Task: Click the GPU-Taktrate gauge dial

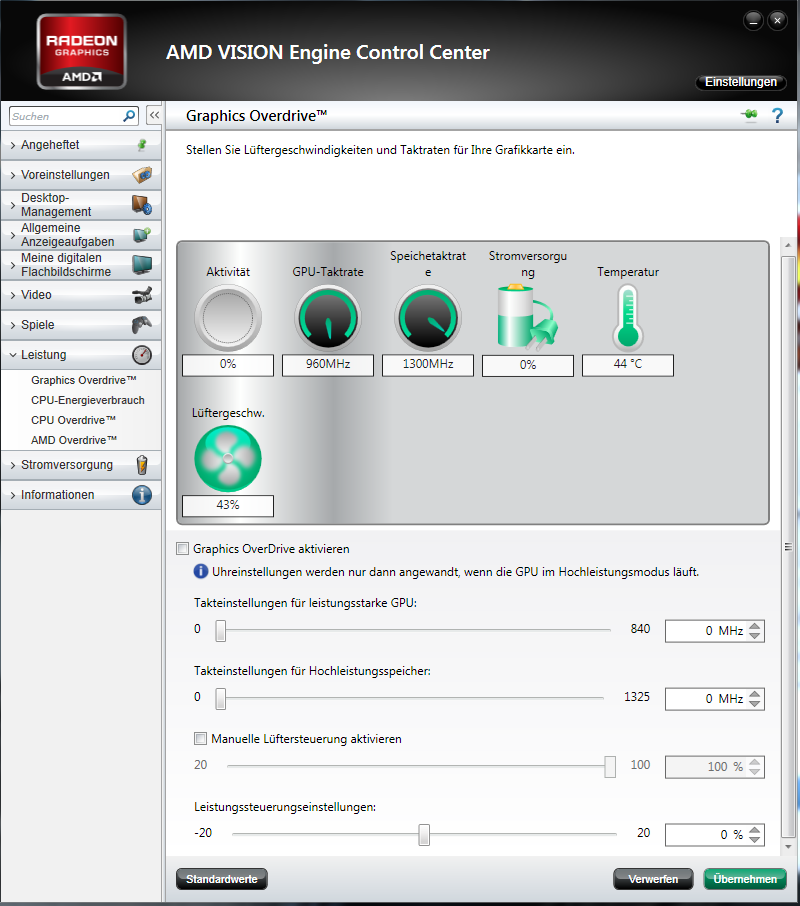Action: [x=328, y=318]
